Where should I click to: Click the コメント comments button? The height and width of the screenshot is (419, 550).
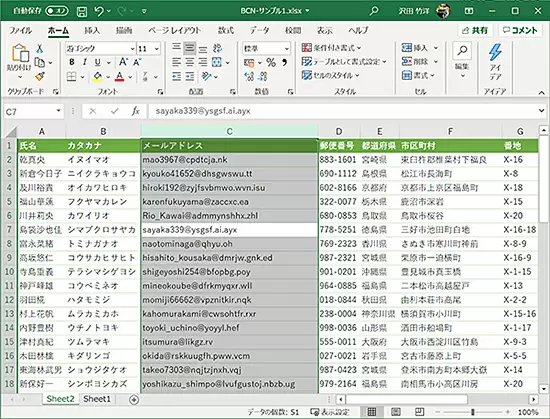520,31
